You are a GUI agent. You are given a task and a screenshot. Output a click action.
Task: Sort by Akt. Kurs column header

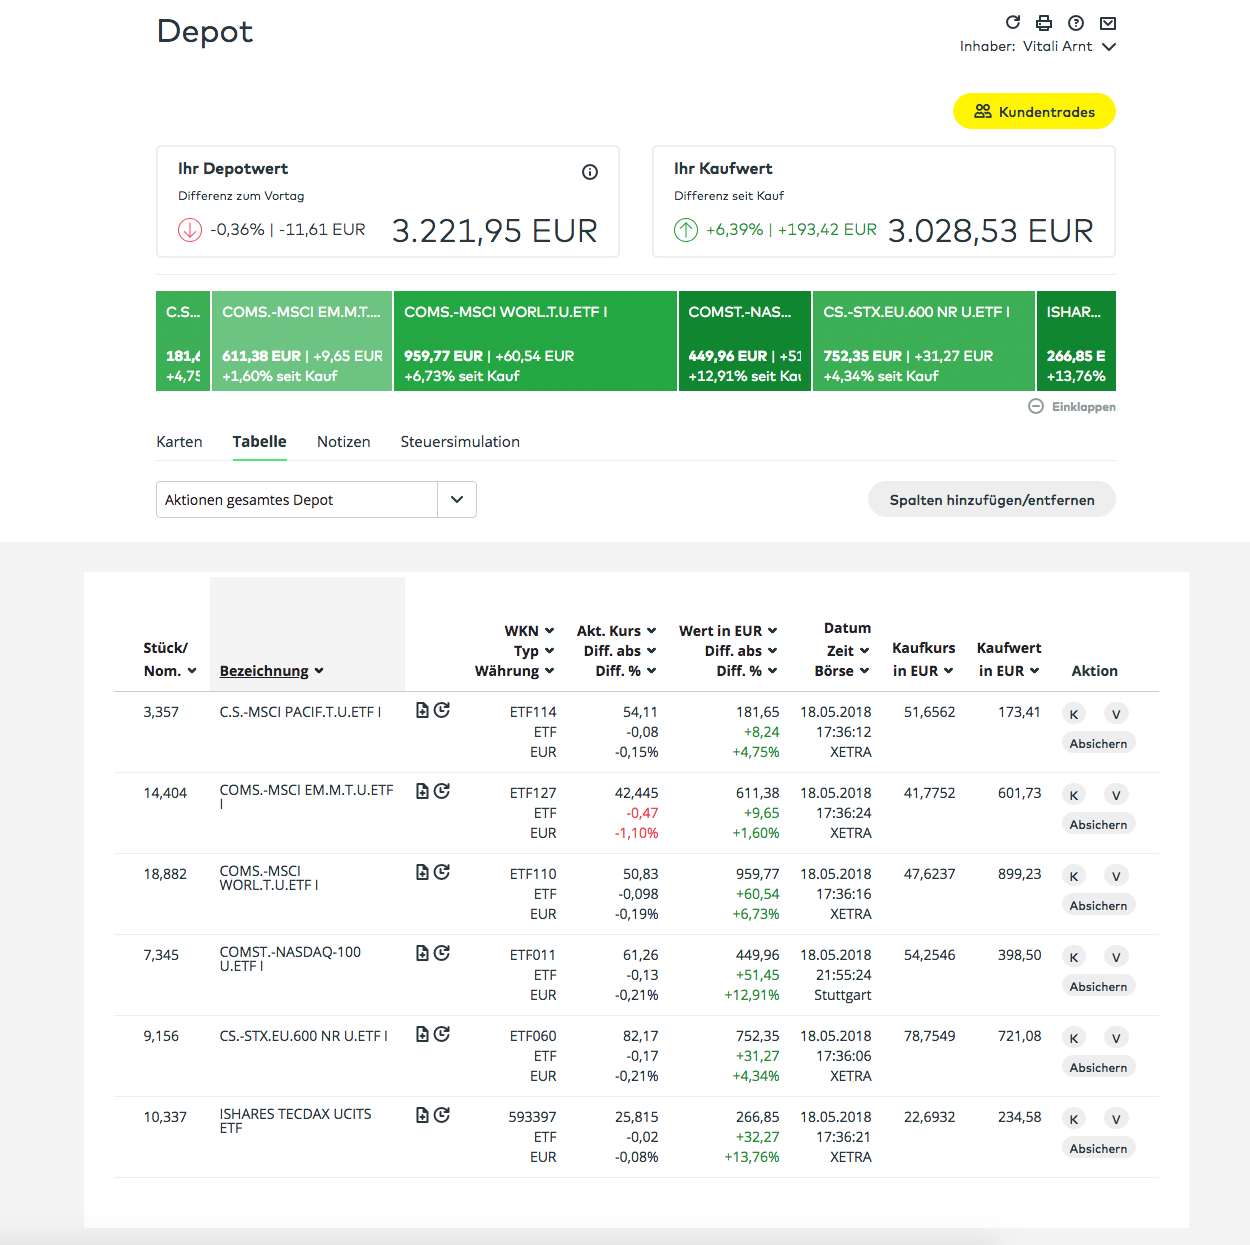(616, 631)
